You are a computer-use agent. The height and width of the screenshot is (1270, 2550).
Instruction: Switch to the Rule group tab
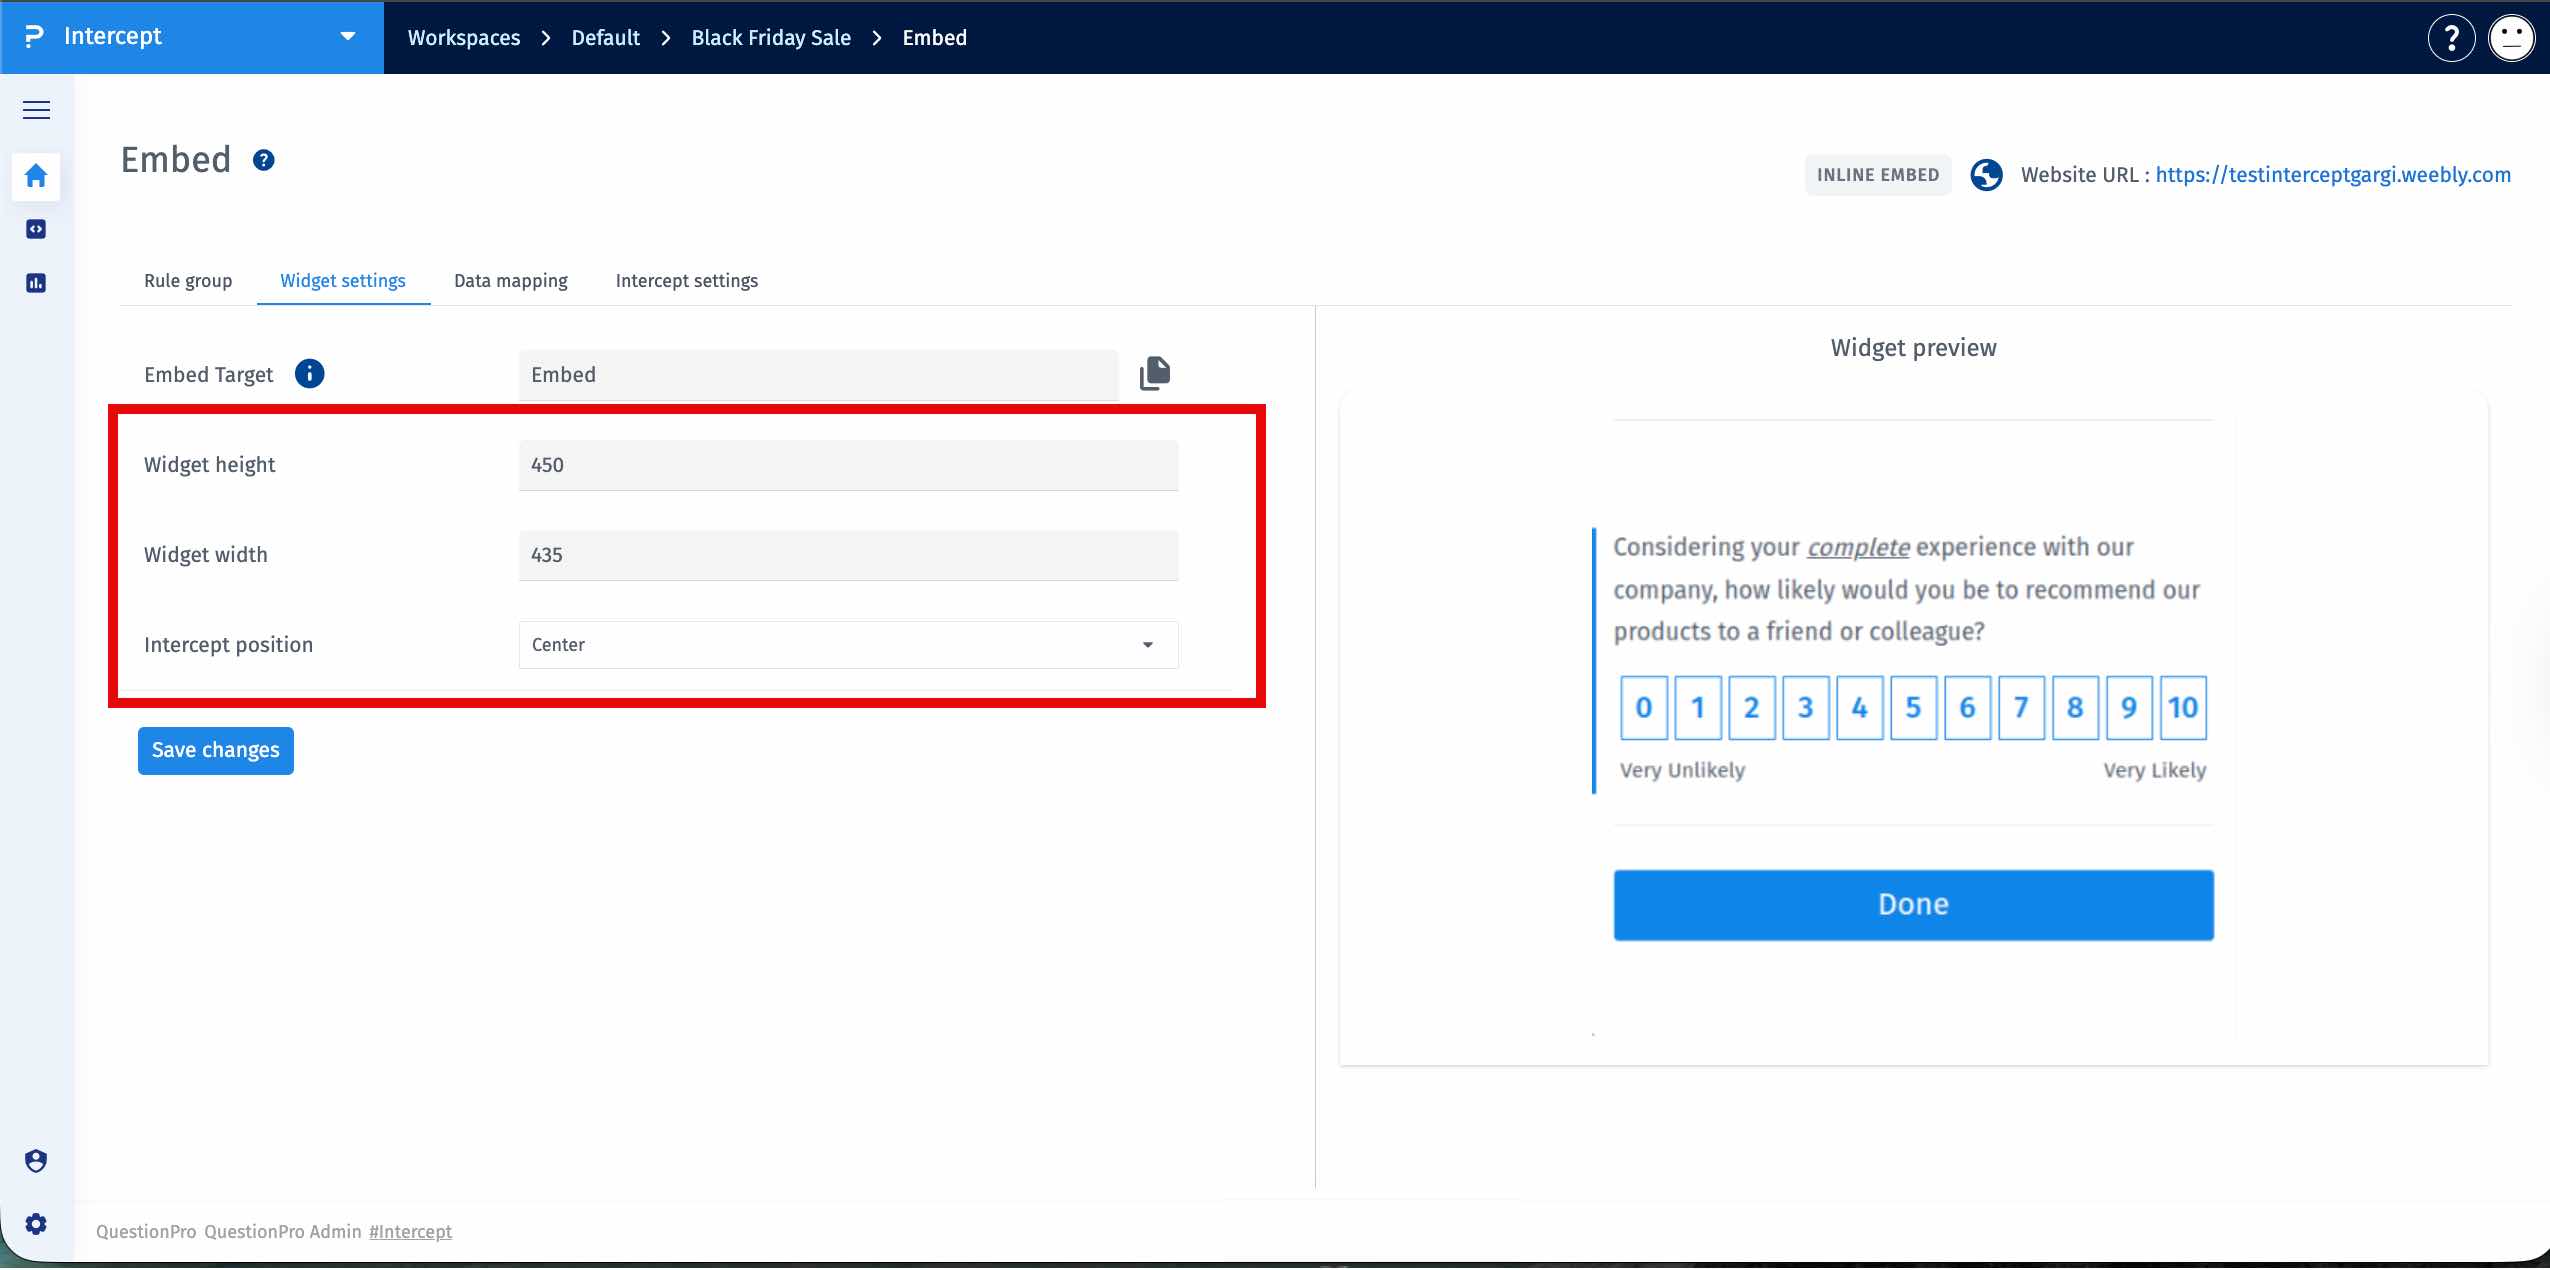tap(188, 281)
